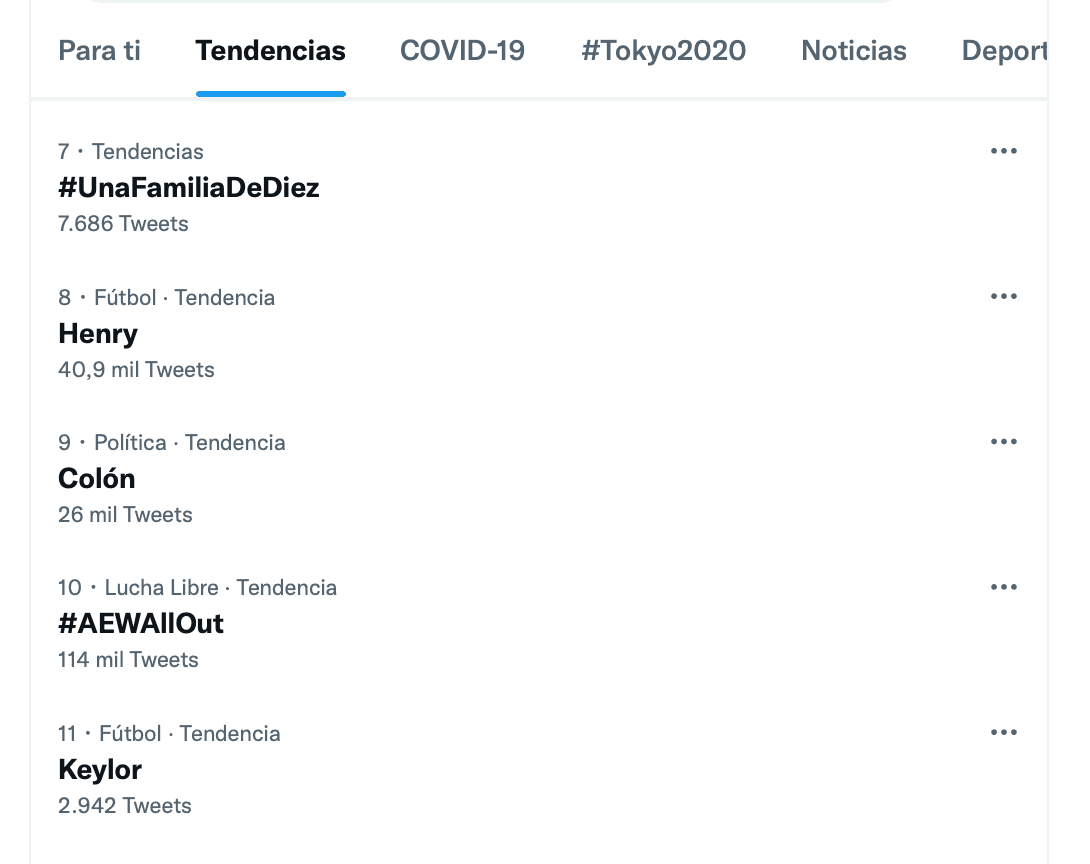The image size is (1090, 864).
Task: Select the Tendencias tab
Action: (x=270, y=51)
